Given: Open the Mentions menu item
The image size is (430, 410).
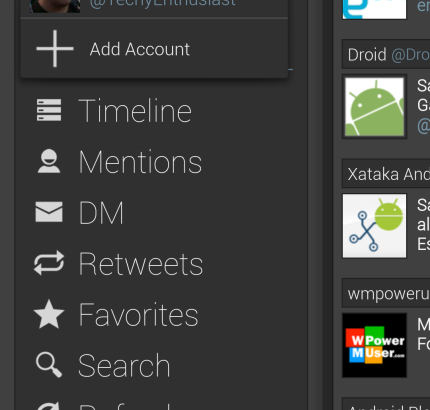Looking at the screenshot, I should (x=140, y=162).
